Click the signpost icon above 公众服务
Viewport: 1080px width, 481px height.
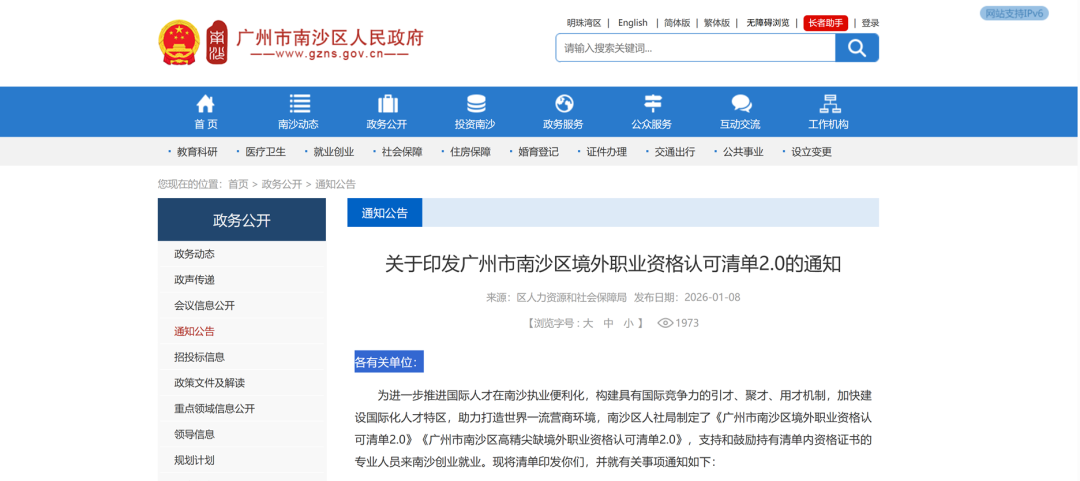click(x=652, y=103)
